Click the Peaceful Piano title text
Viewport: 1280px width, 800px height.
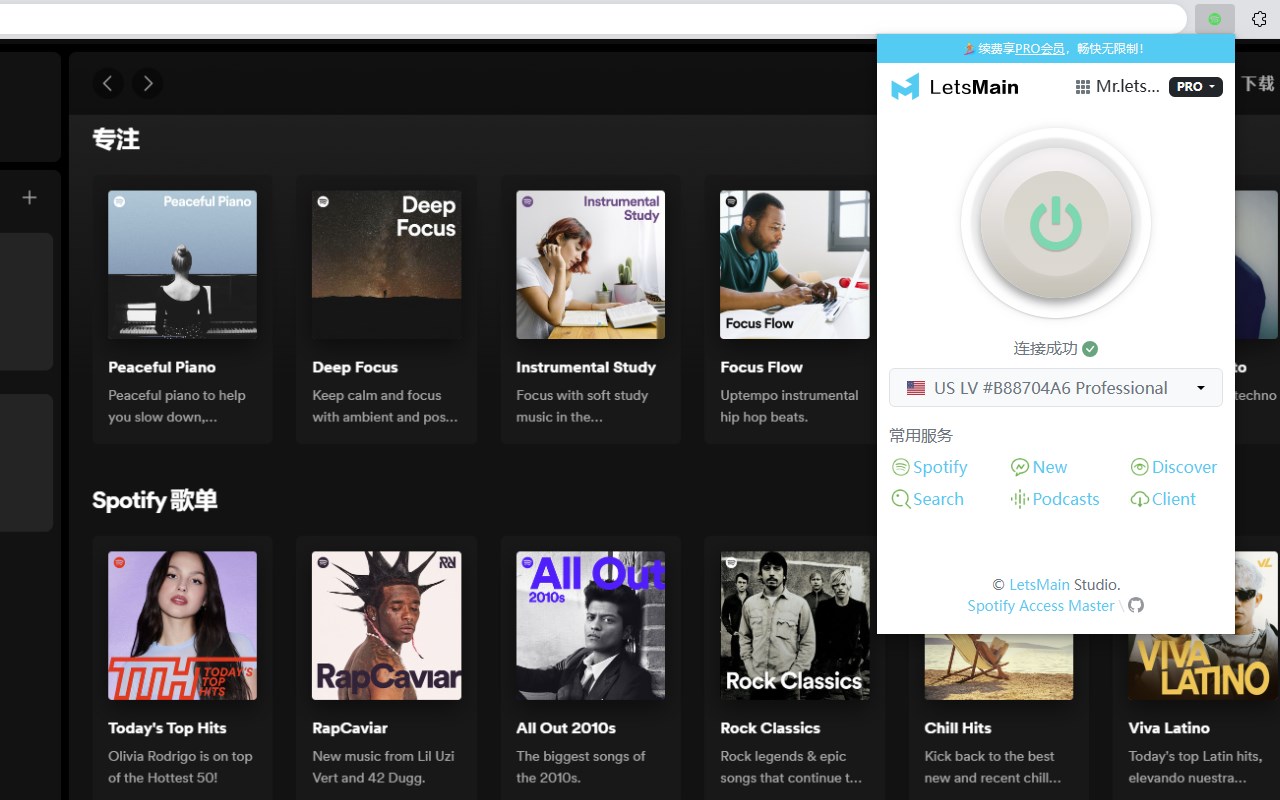point(162,367)
